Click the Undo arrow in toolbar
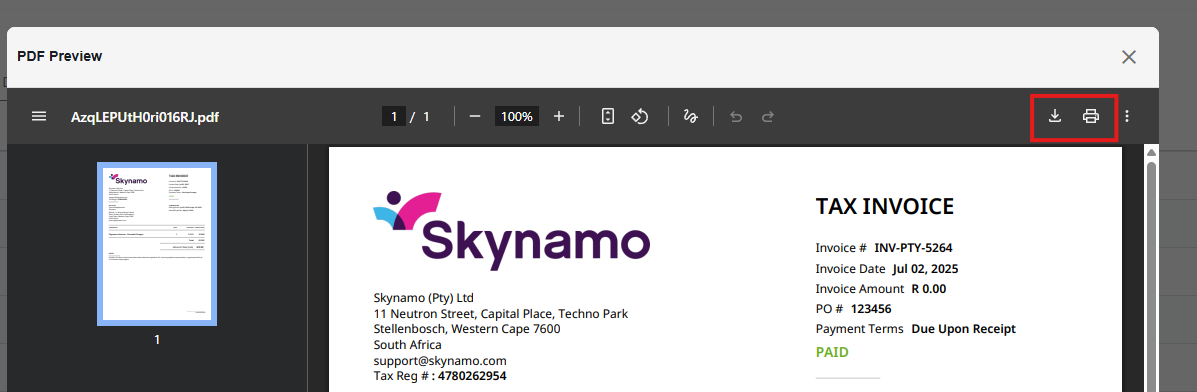1197x392 pixels. (x=736, y=116)
